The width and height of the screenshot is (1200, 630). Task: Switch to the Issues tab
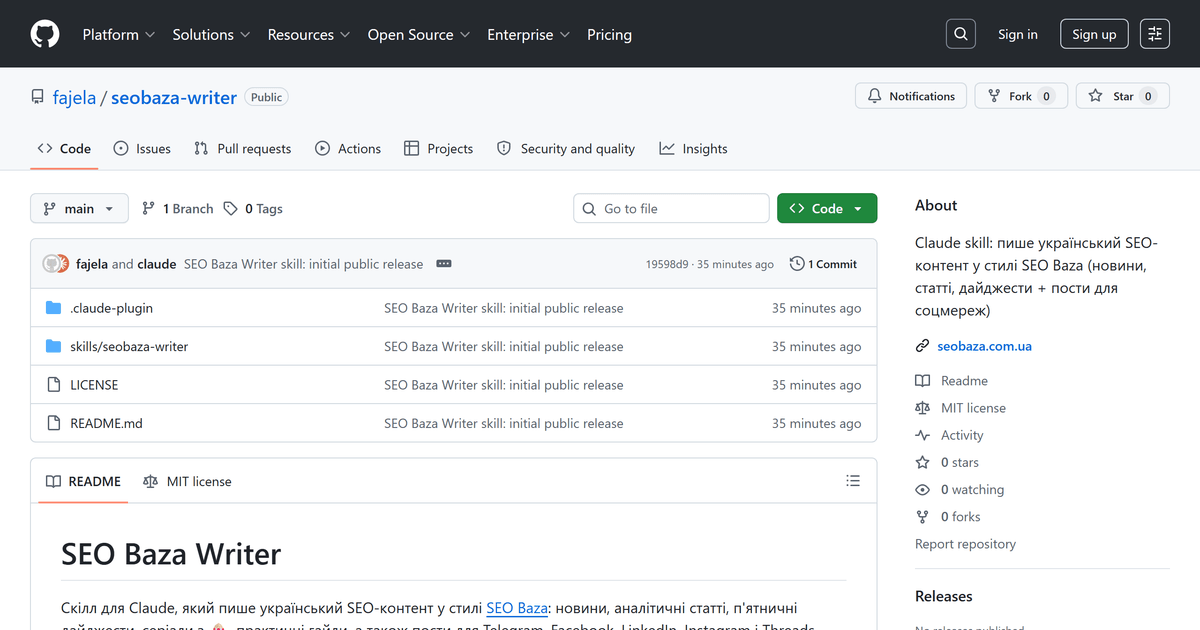pyautogui.click(x=142, y=148)
